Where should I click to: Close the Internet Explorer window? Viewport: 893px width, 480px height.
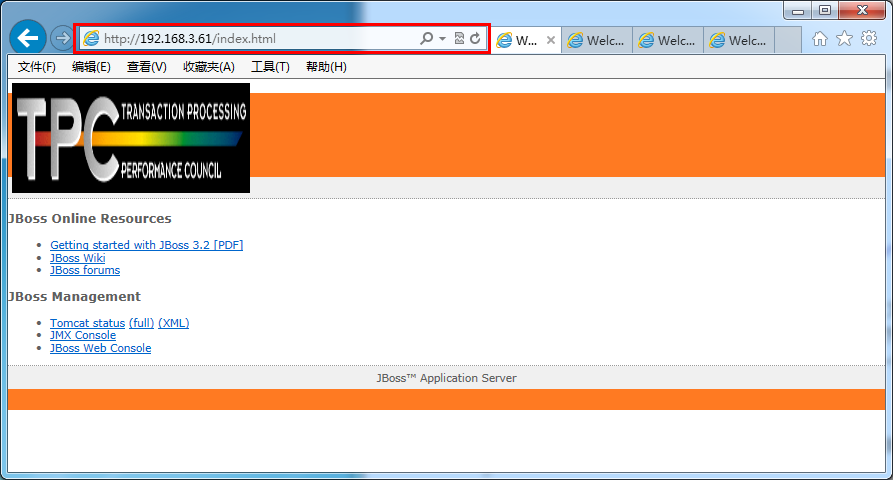[x=862, y=10]
